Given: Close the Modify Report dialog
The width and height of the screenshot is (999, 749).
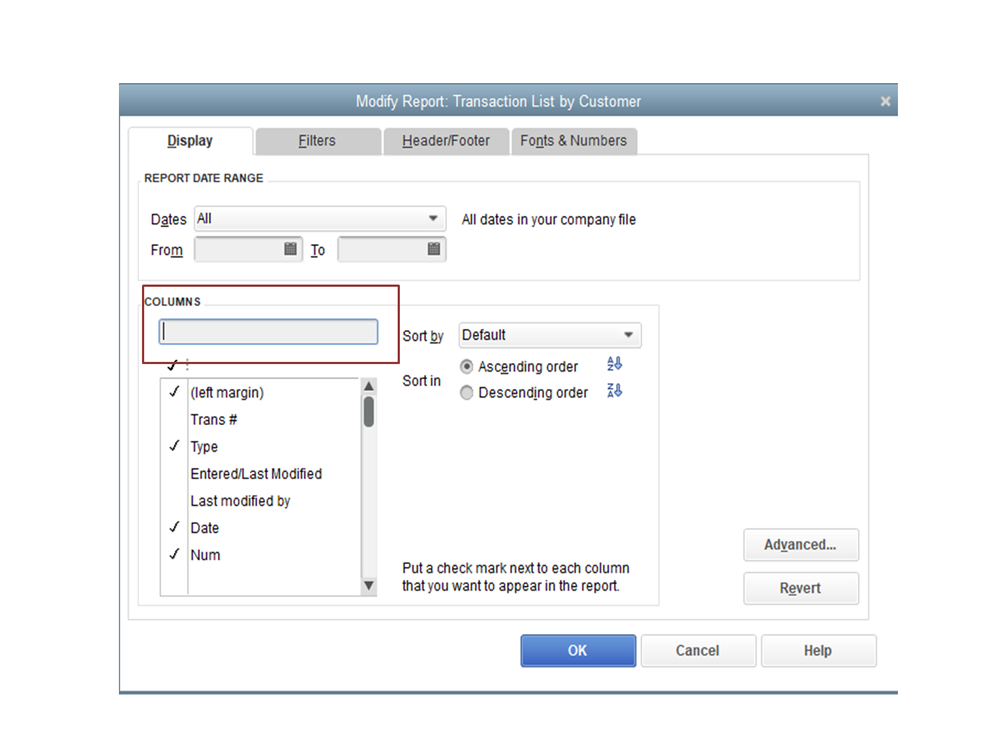Looking at the screenshot, I should pos(885,101).
